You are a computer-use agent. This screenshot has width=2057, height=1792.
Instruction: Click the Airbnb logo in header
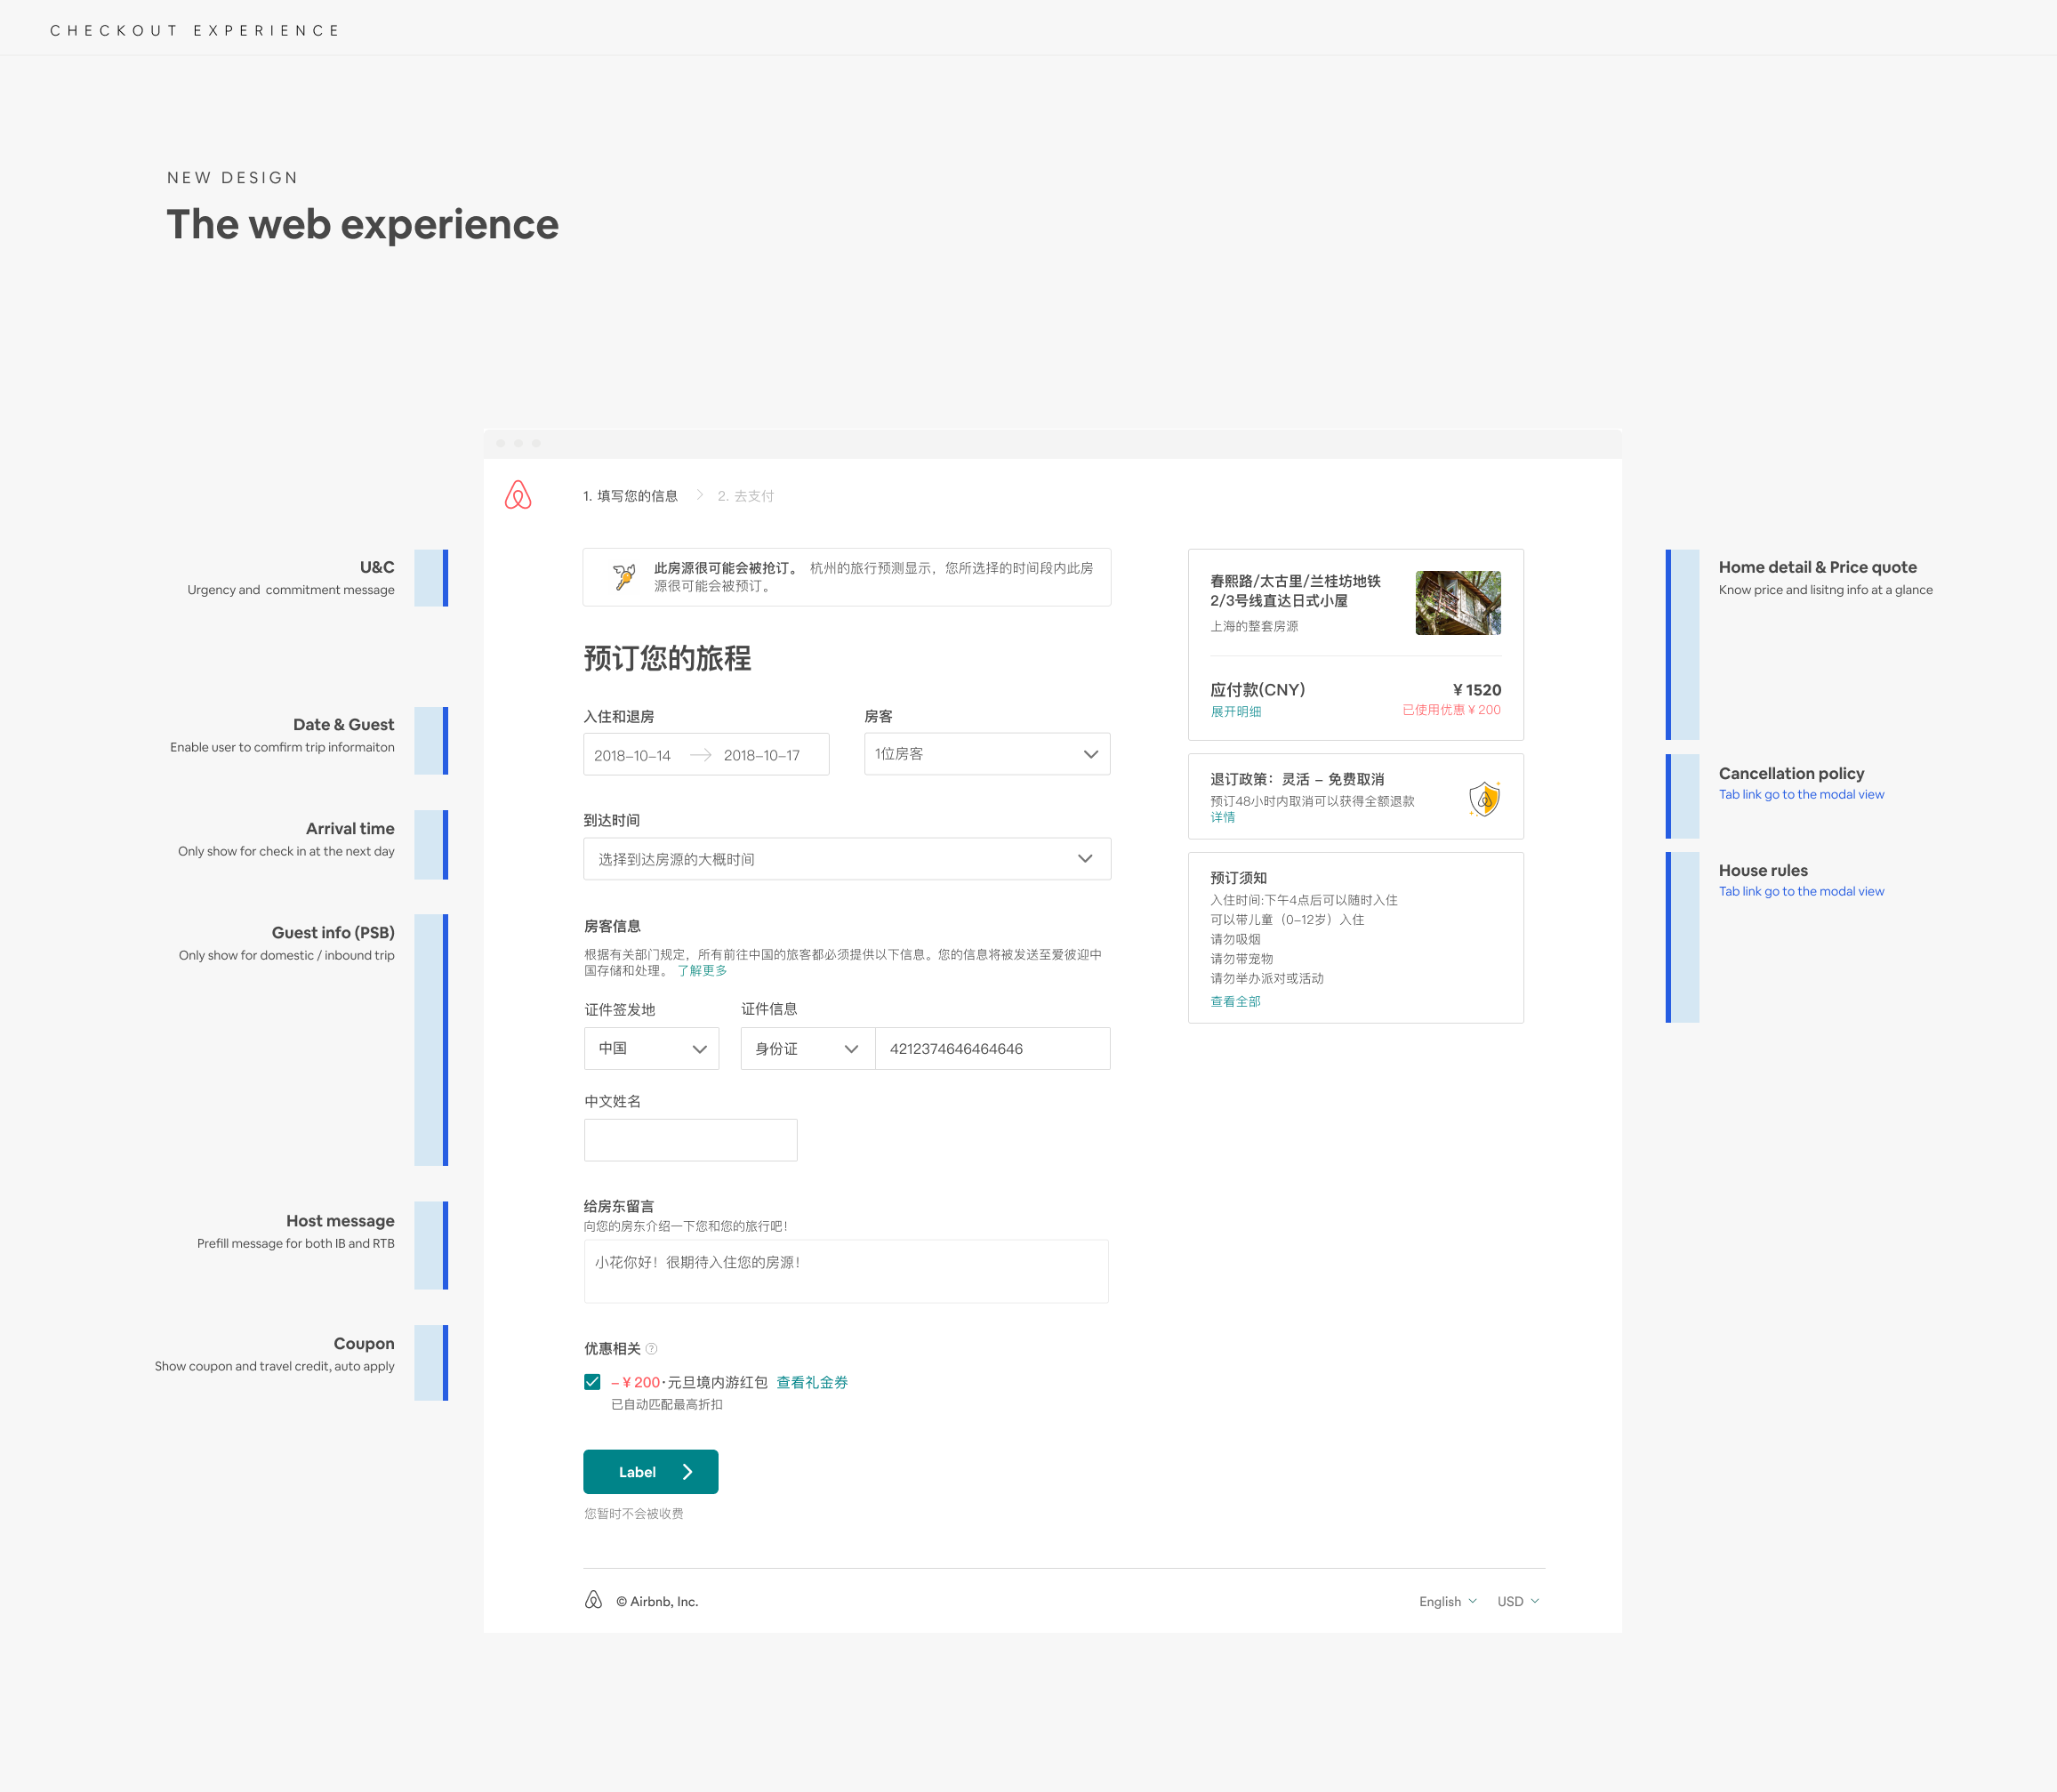point(518,495)
